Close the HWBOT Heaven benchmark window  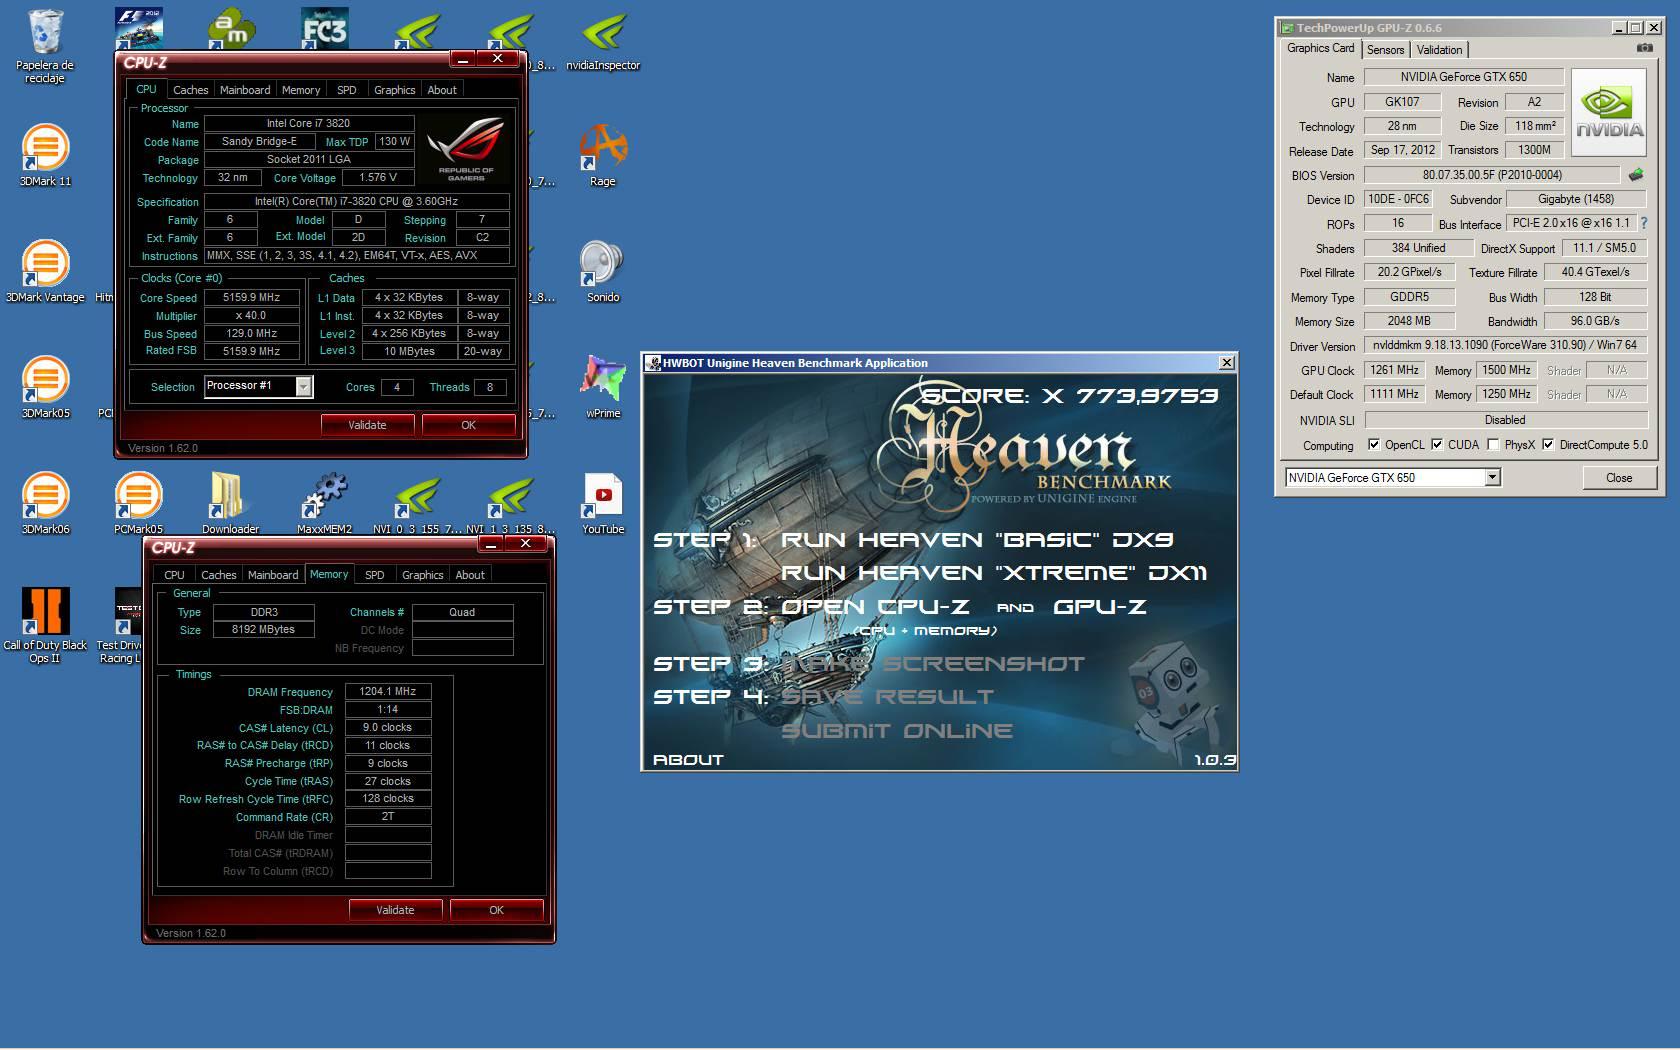(1227, 363)
